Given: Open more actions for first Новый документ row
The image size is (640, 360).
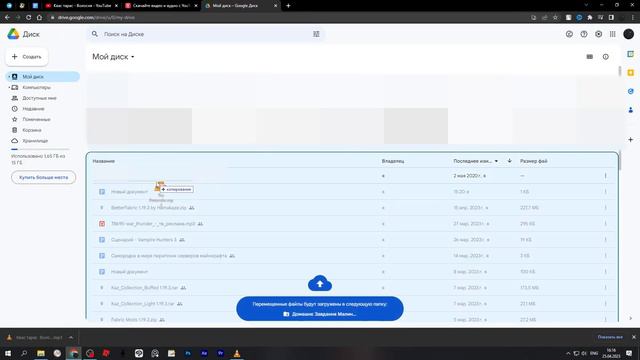Looking at the screenshot, I should 605,192.
